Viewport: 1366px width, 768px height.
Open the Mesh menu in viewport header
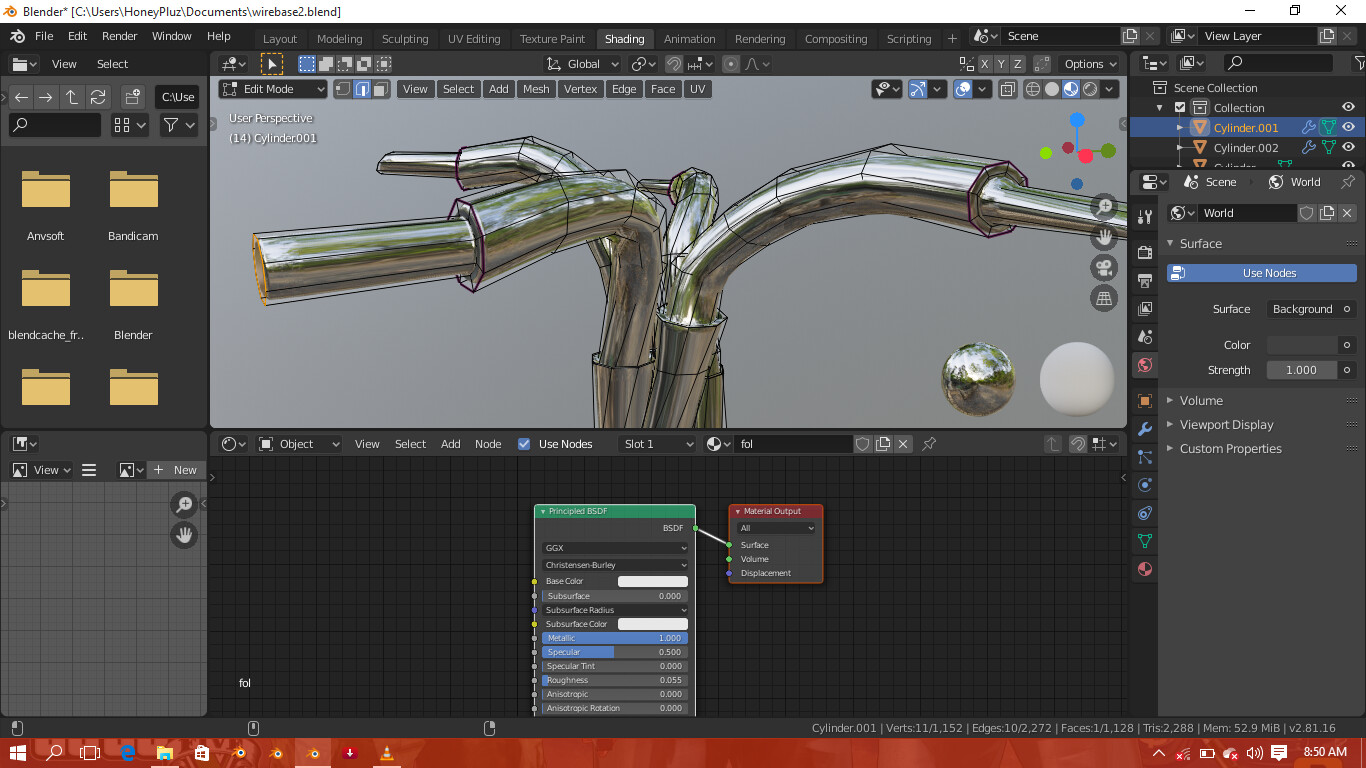[536, 89]
